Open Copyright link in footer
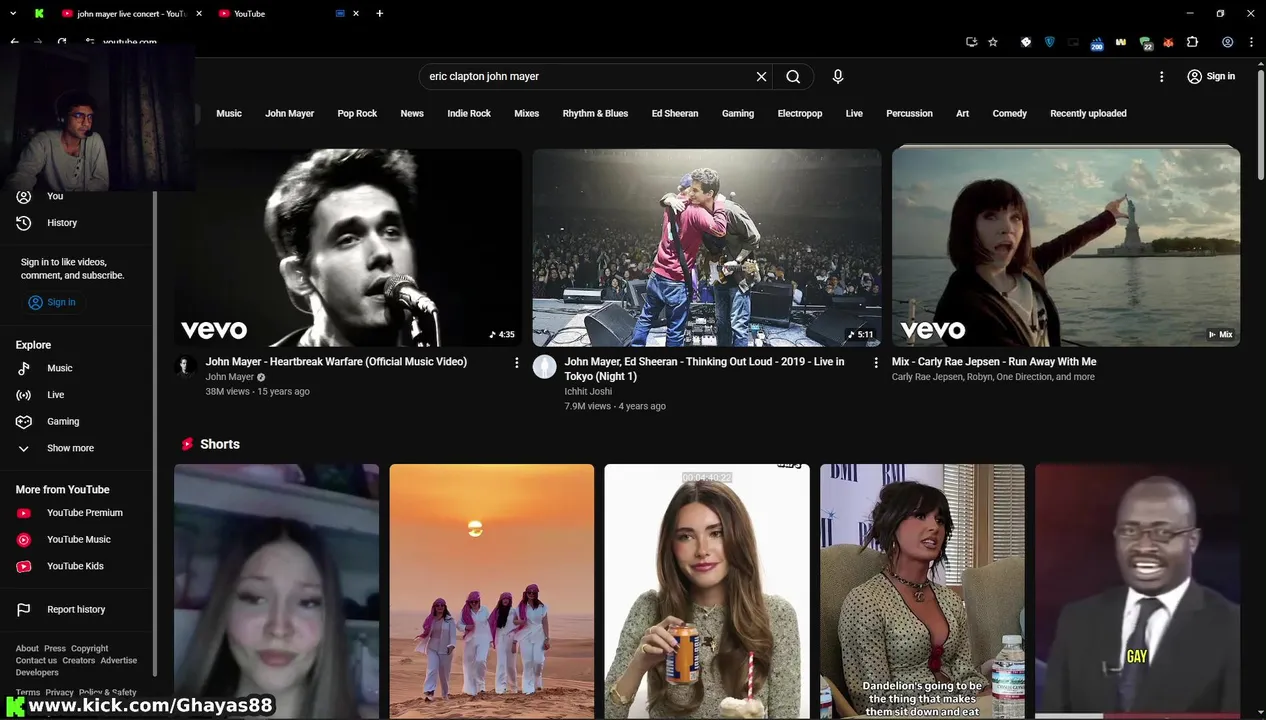Viewport: 1266px width, 720px height. [90, 649]
